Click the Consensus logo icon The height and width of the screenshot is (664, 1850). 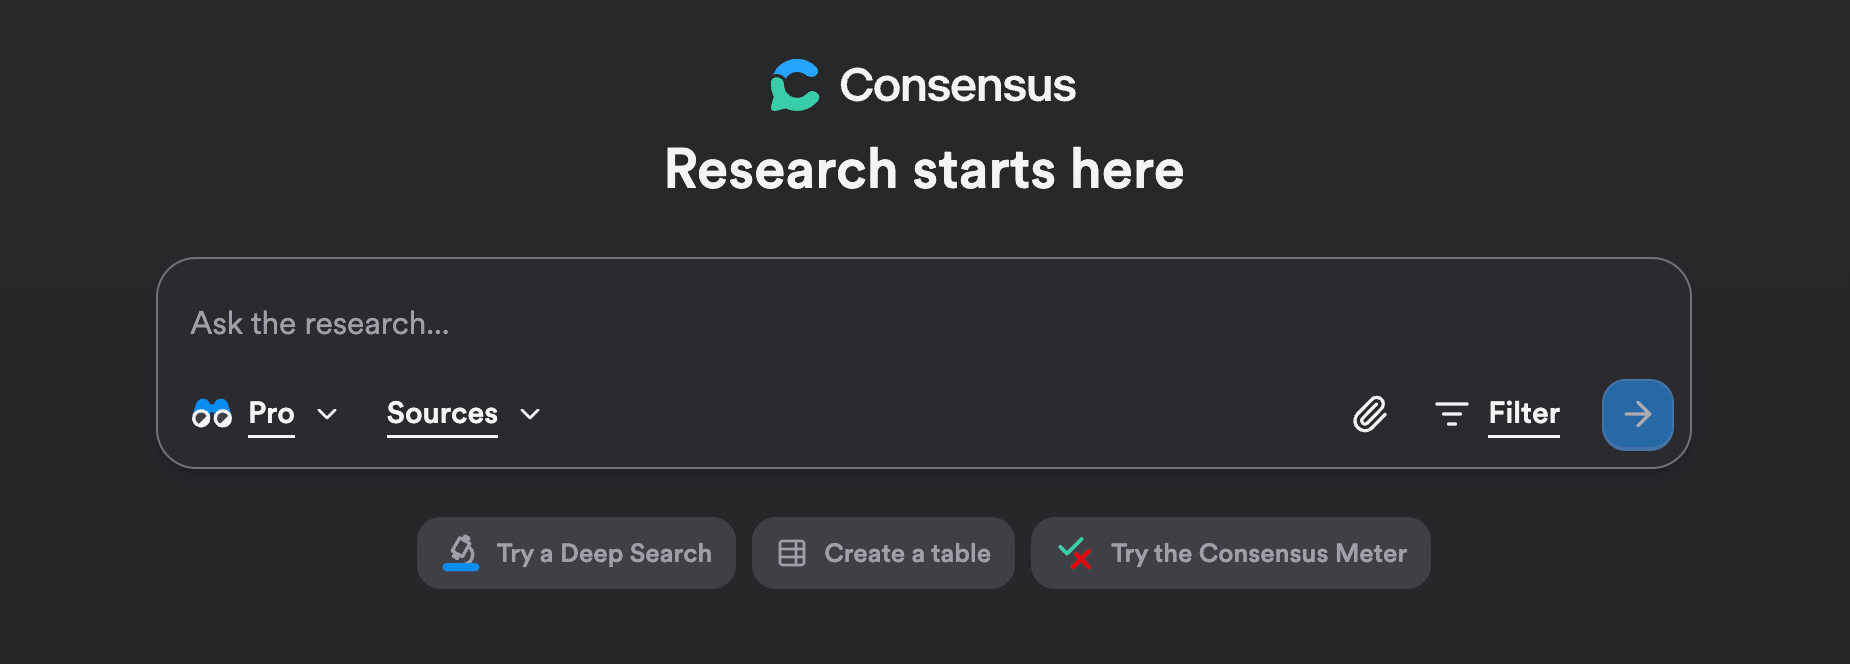tap(795, 85)
